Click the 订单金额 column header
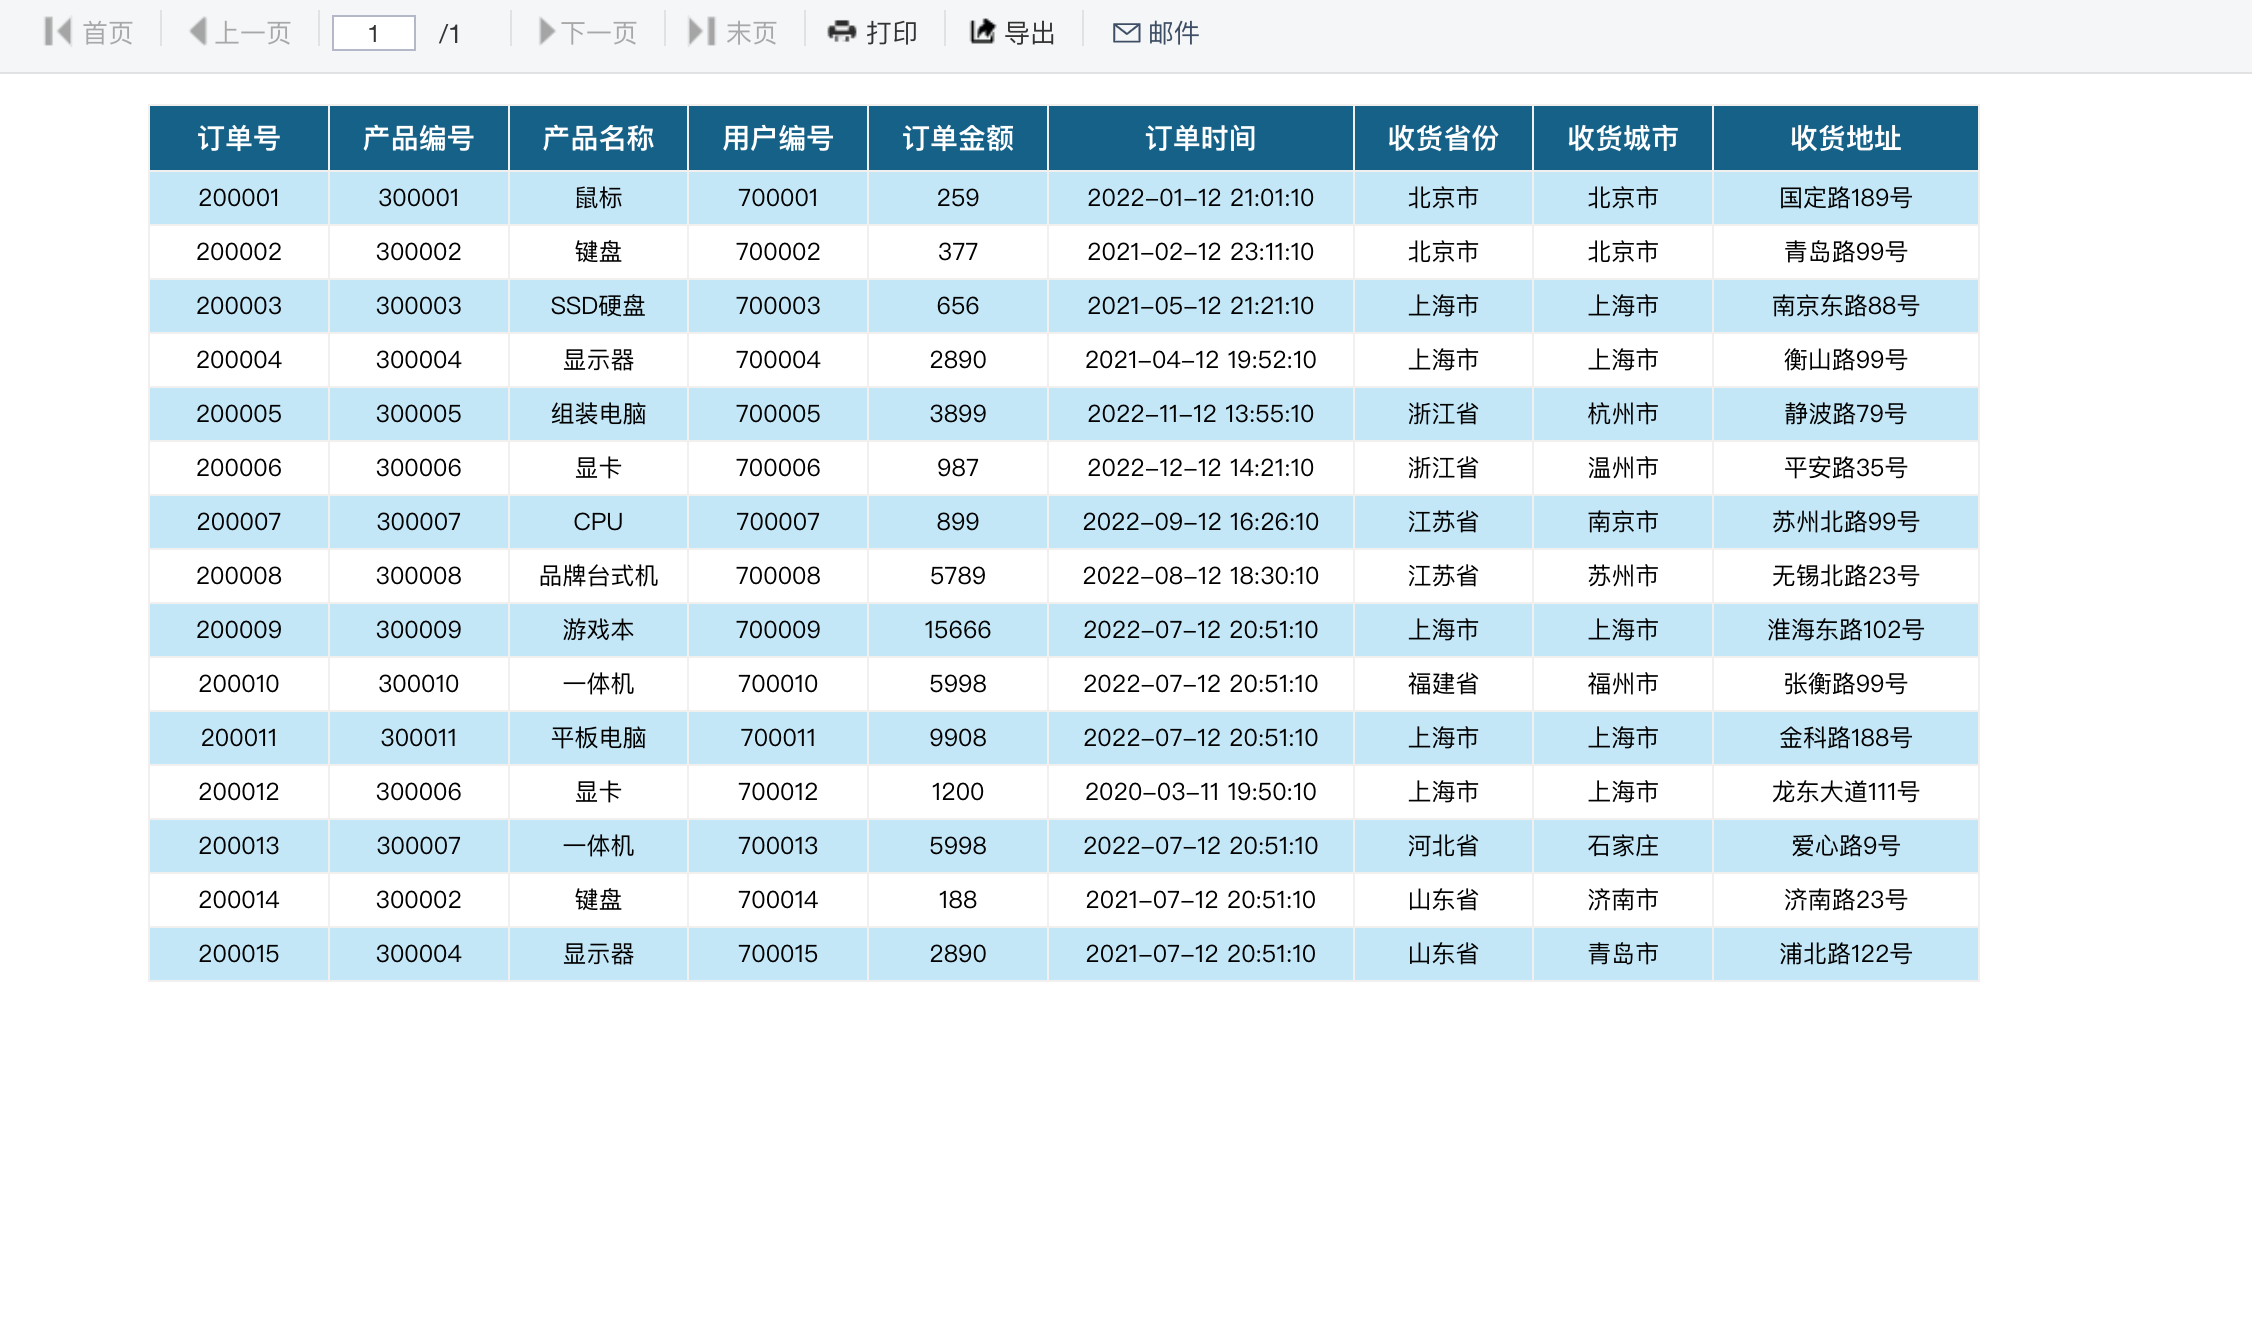This screenshot has width=2252, height=1336. click(957, 138)
